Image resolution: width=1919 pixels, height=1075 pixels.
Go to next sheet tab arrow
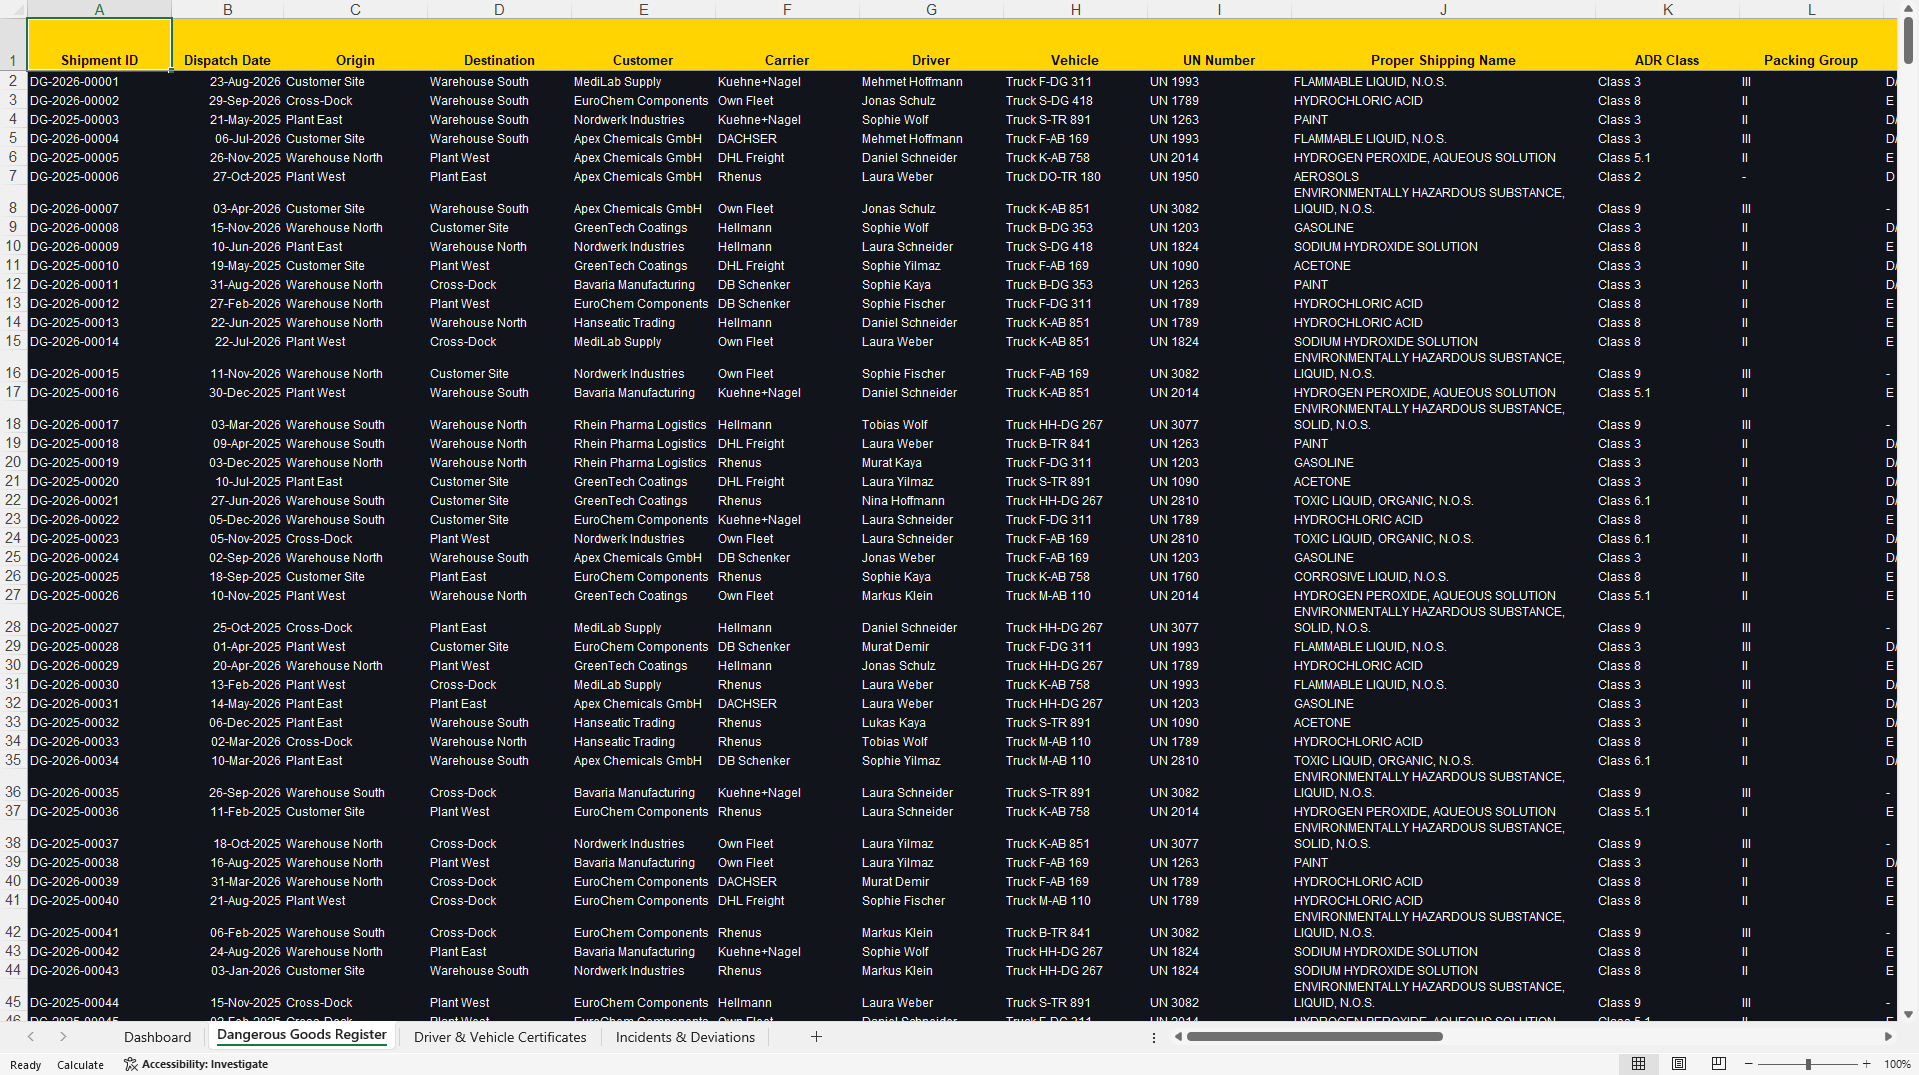point(63,1037)
